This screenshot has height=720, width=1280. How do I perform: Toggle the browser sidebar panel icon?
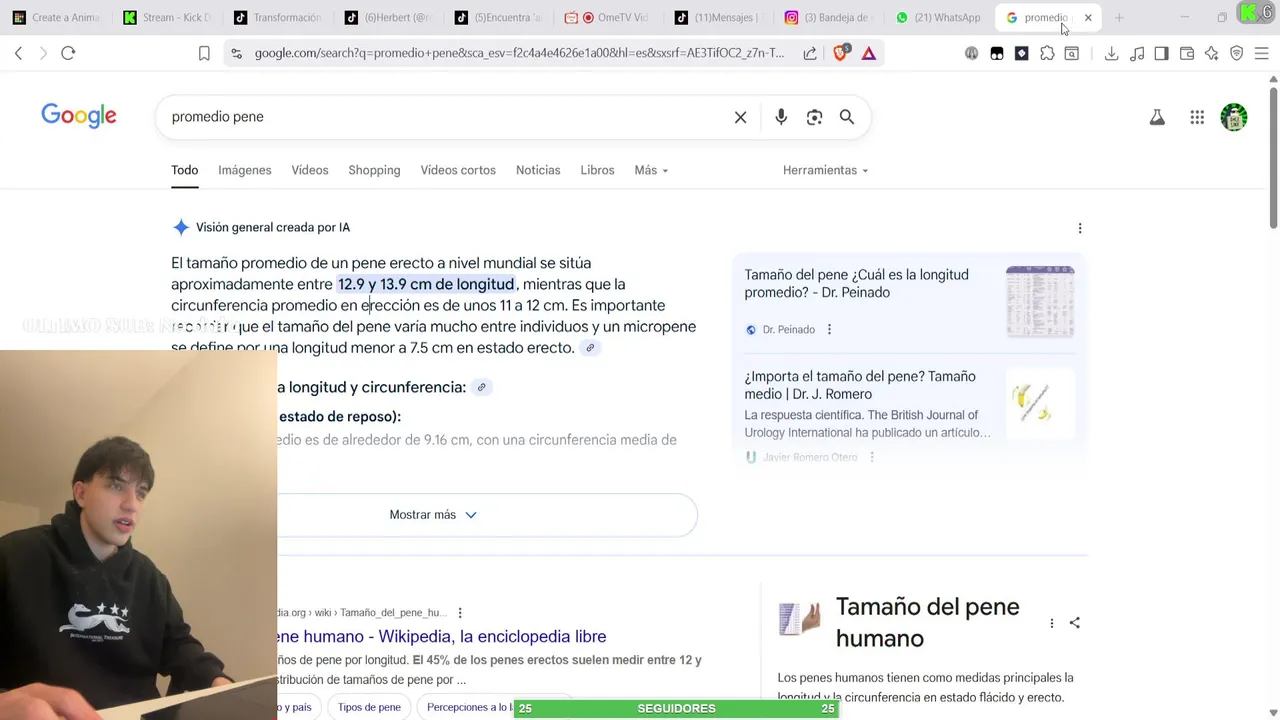[1161, 53]
